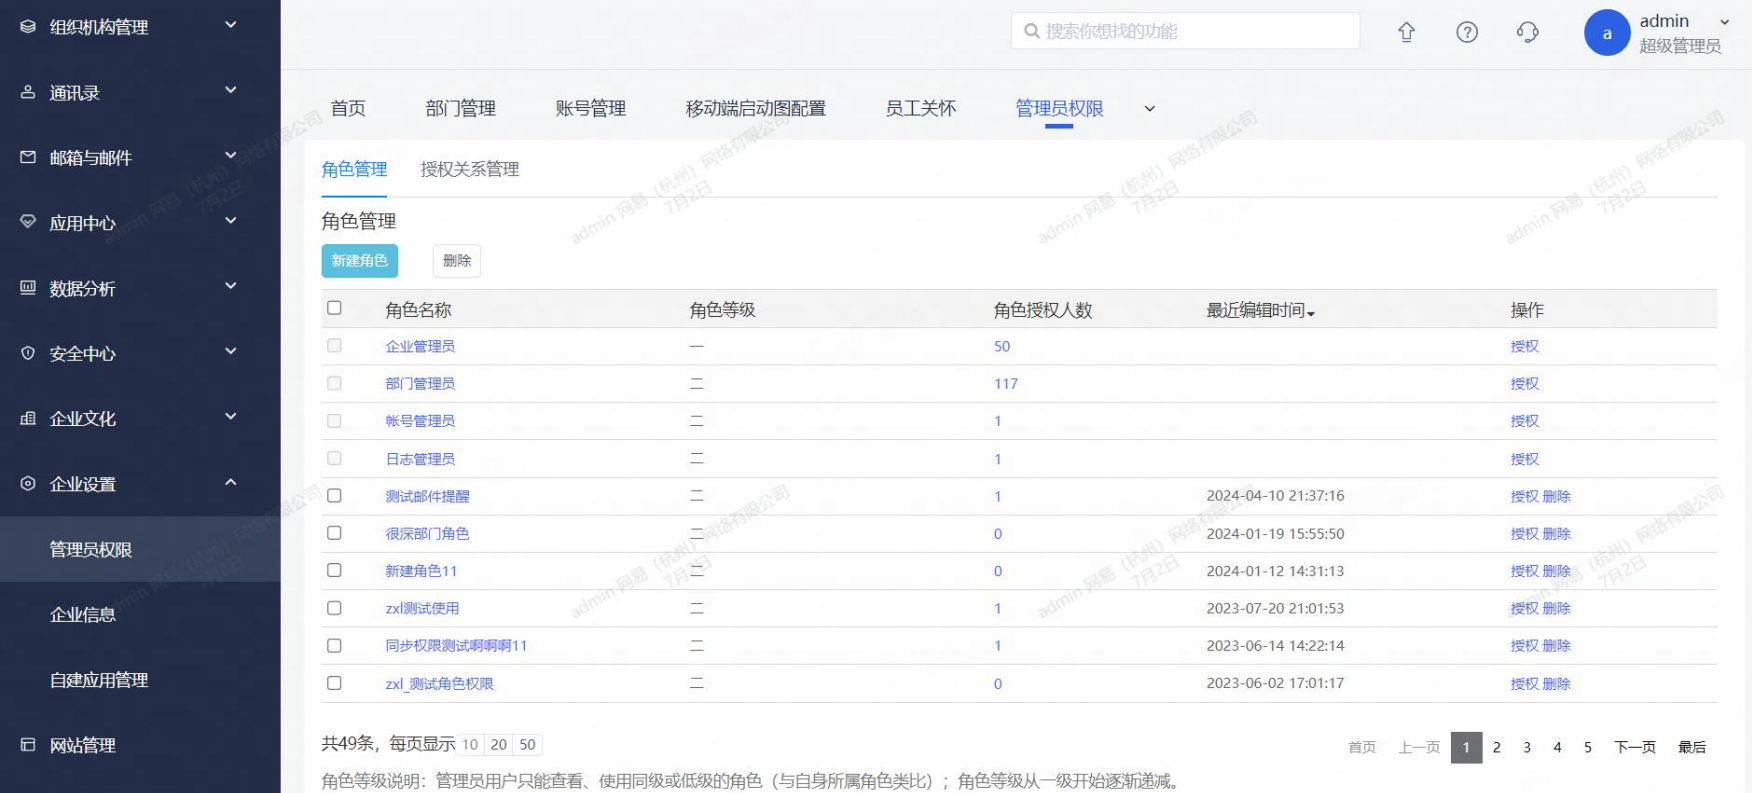Click the 通讯录 contacts sidebar icon

[x=28, y=92]
